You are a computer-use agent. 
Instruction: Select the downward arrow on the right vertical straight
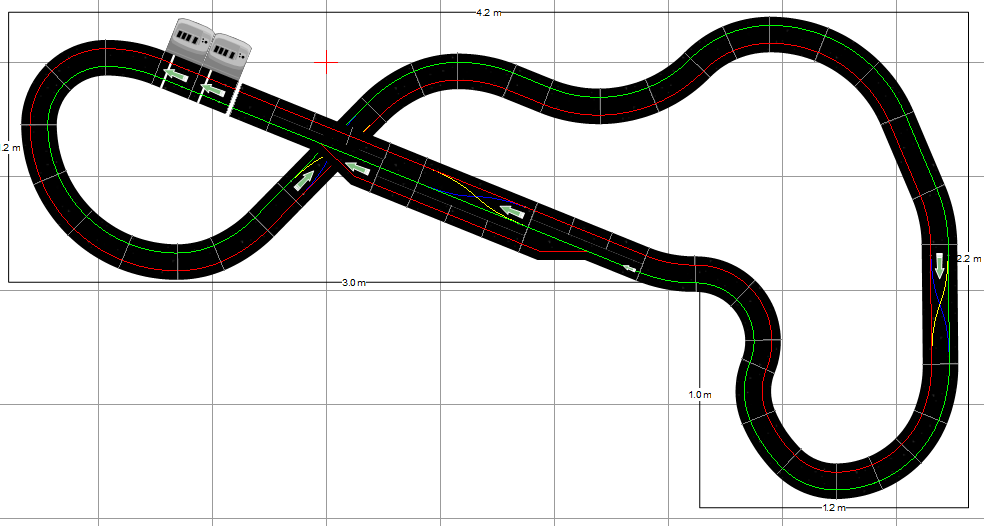coord(940,266)
